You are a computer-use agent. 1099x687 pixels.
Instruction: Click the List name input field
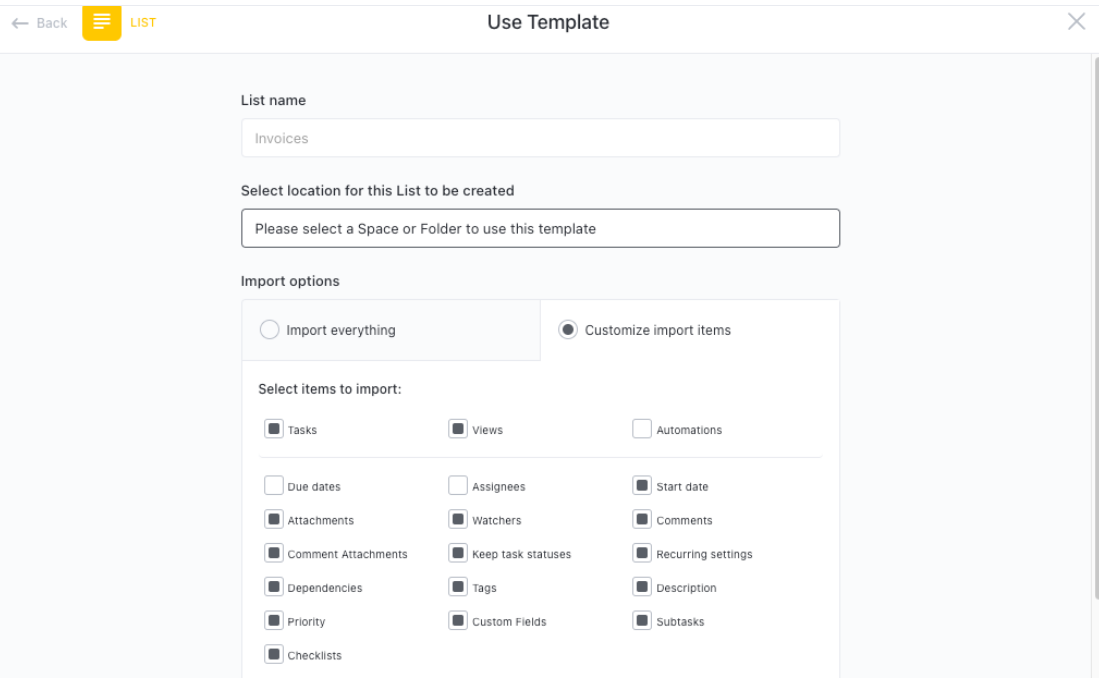click(540, 138)
